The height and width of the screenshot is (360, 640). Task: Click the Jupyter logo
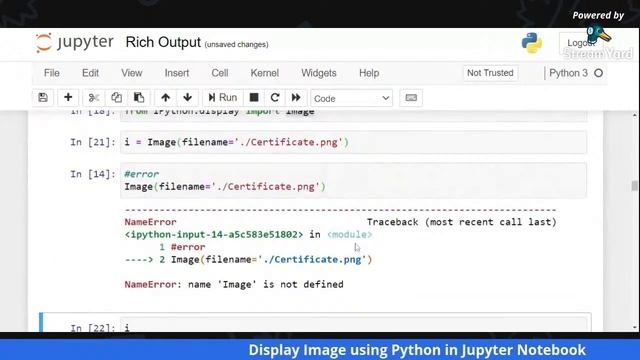coord(74,42)
